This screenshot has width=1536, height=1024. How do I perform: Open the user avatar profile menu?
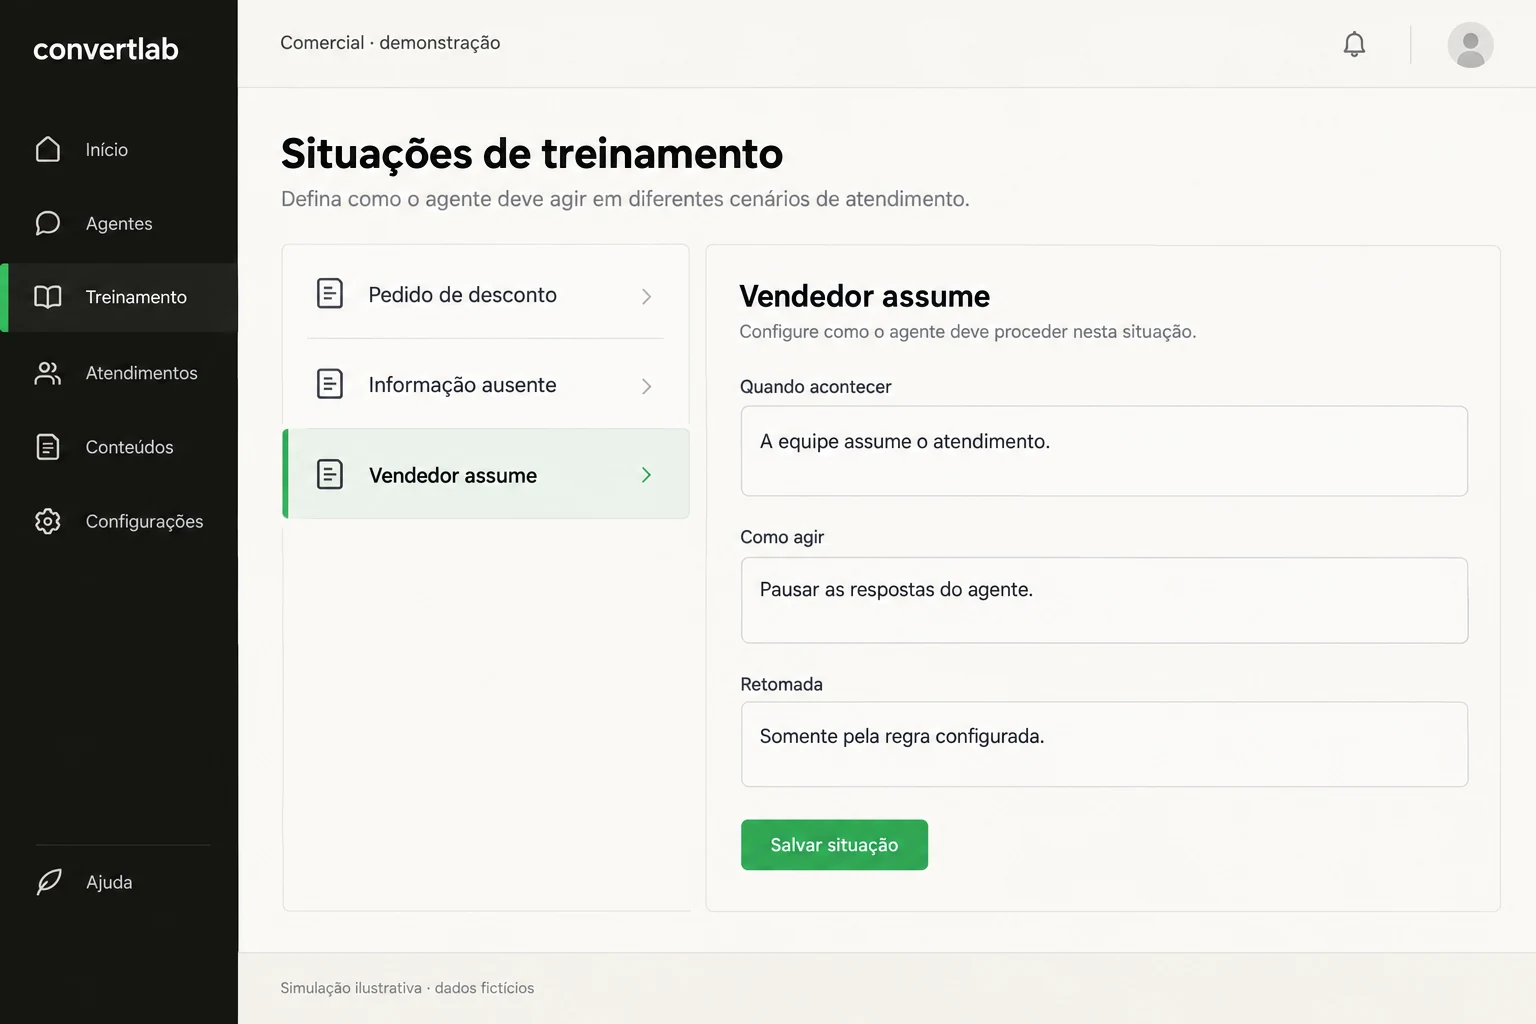[x=1470, y=45]
